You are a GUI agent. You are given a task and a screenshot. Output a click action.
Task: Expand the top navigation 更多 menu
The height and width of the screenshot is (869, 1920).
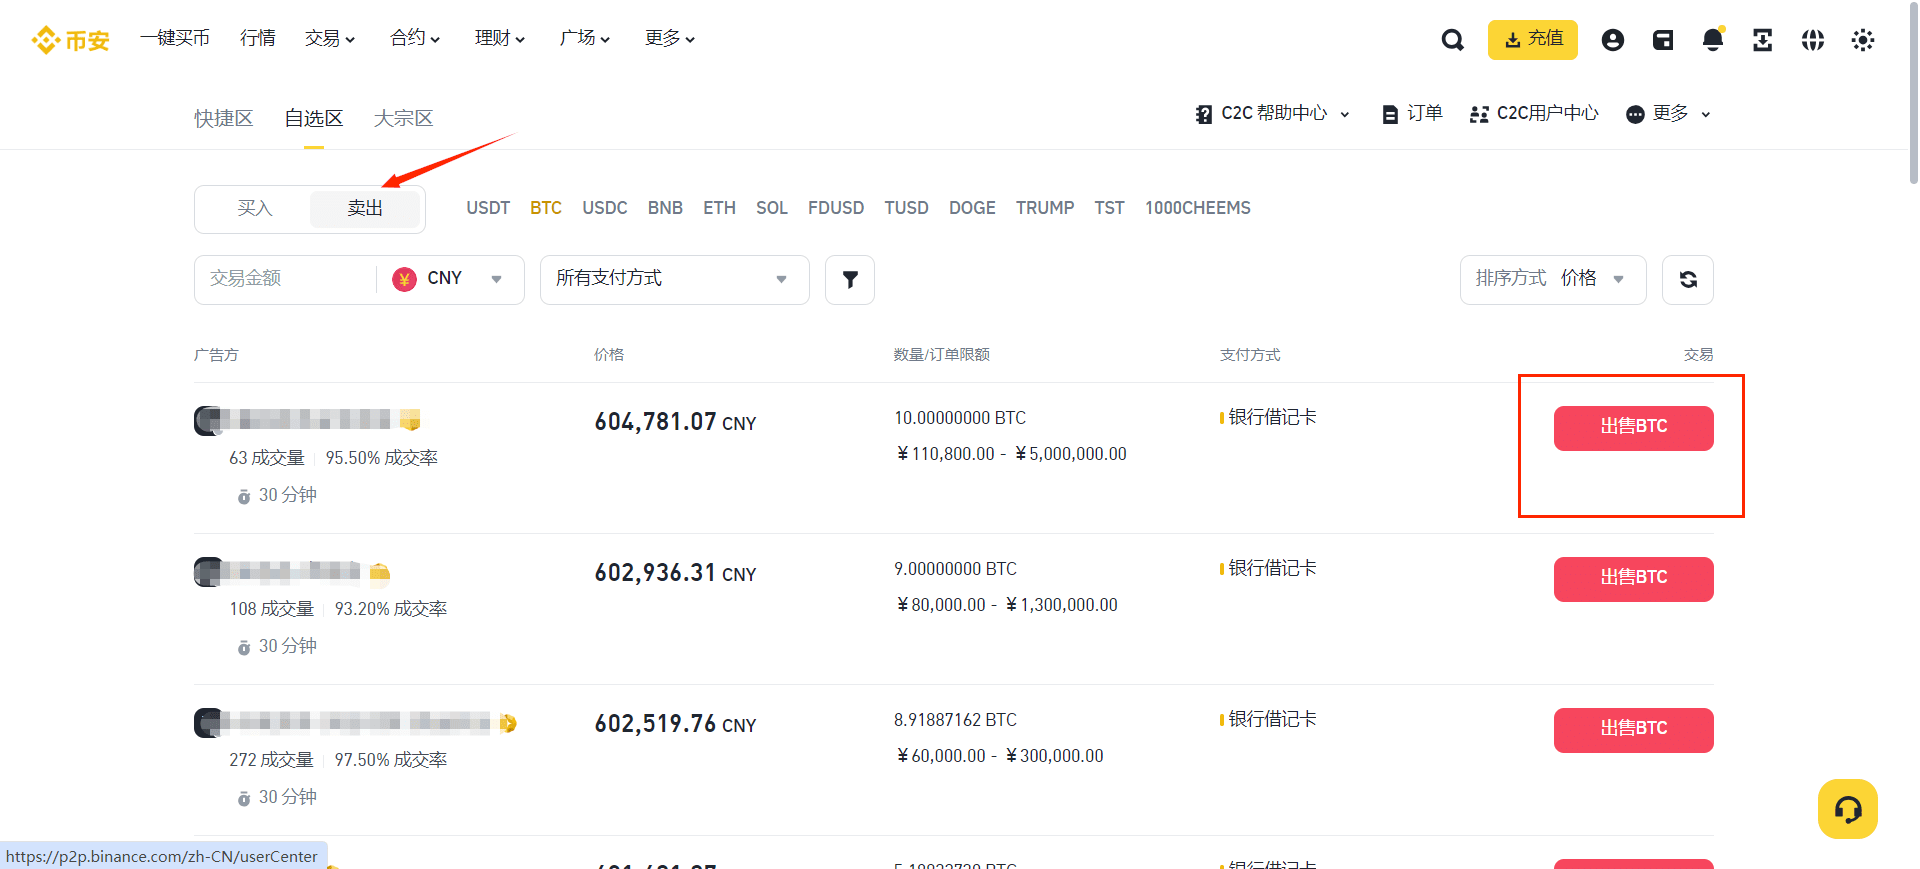click(x=670, y=38)
